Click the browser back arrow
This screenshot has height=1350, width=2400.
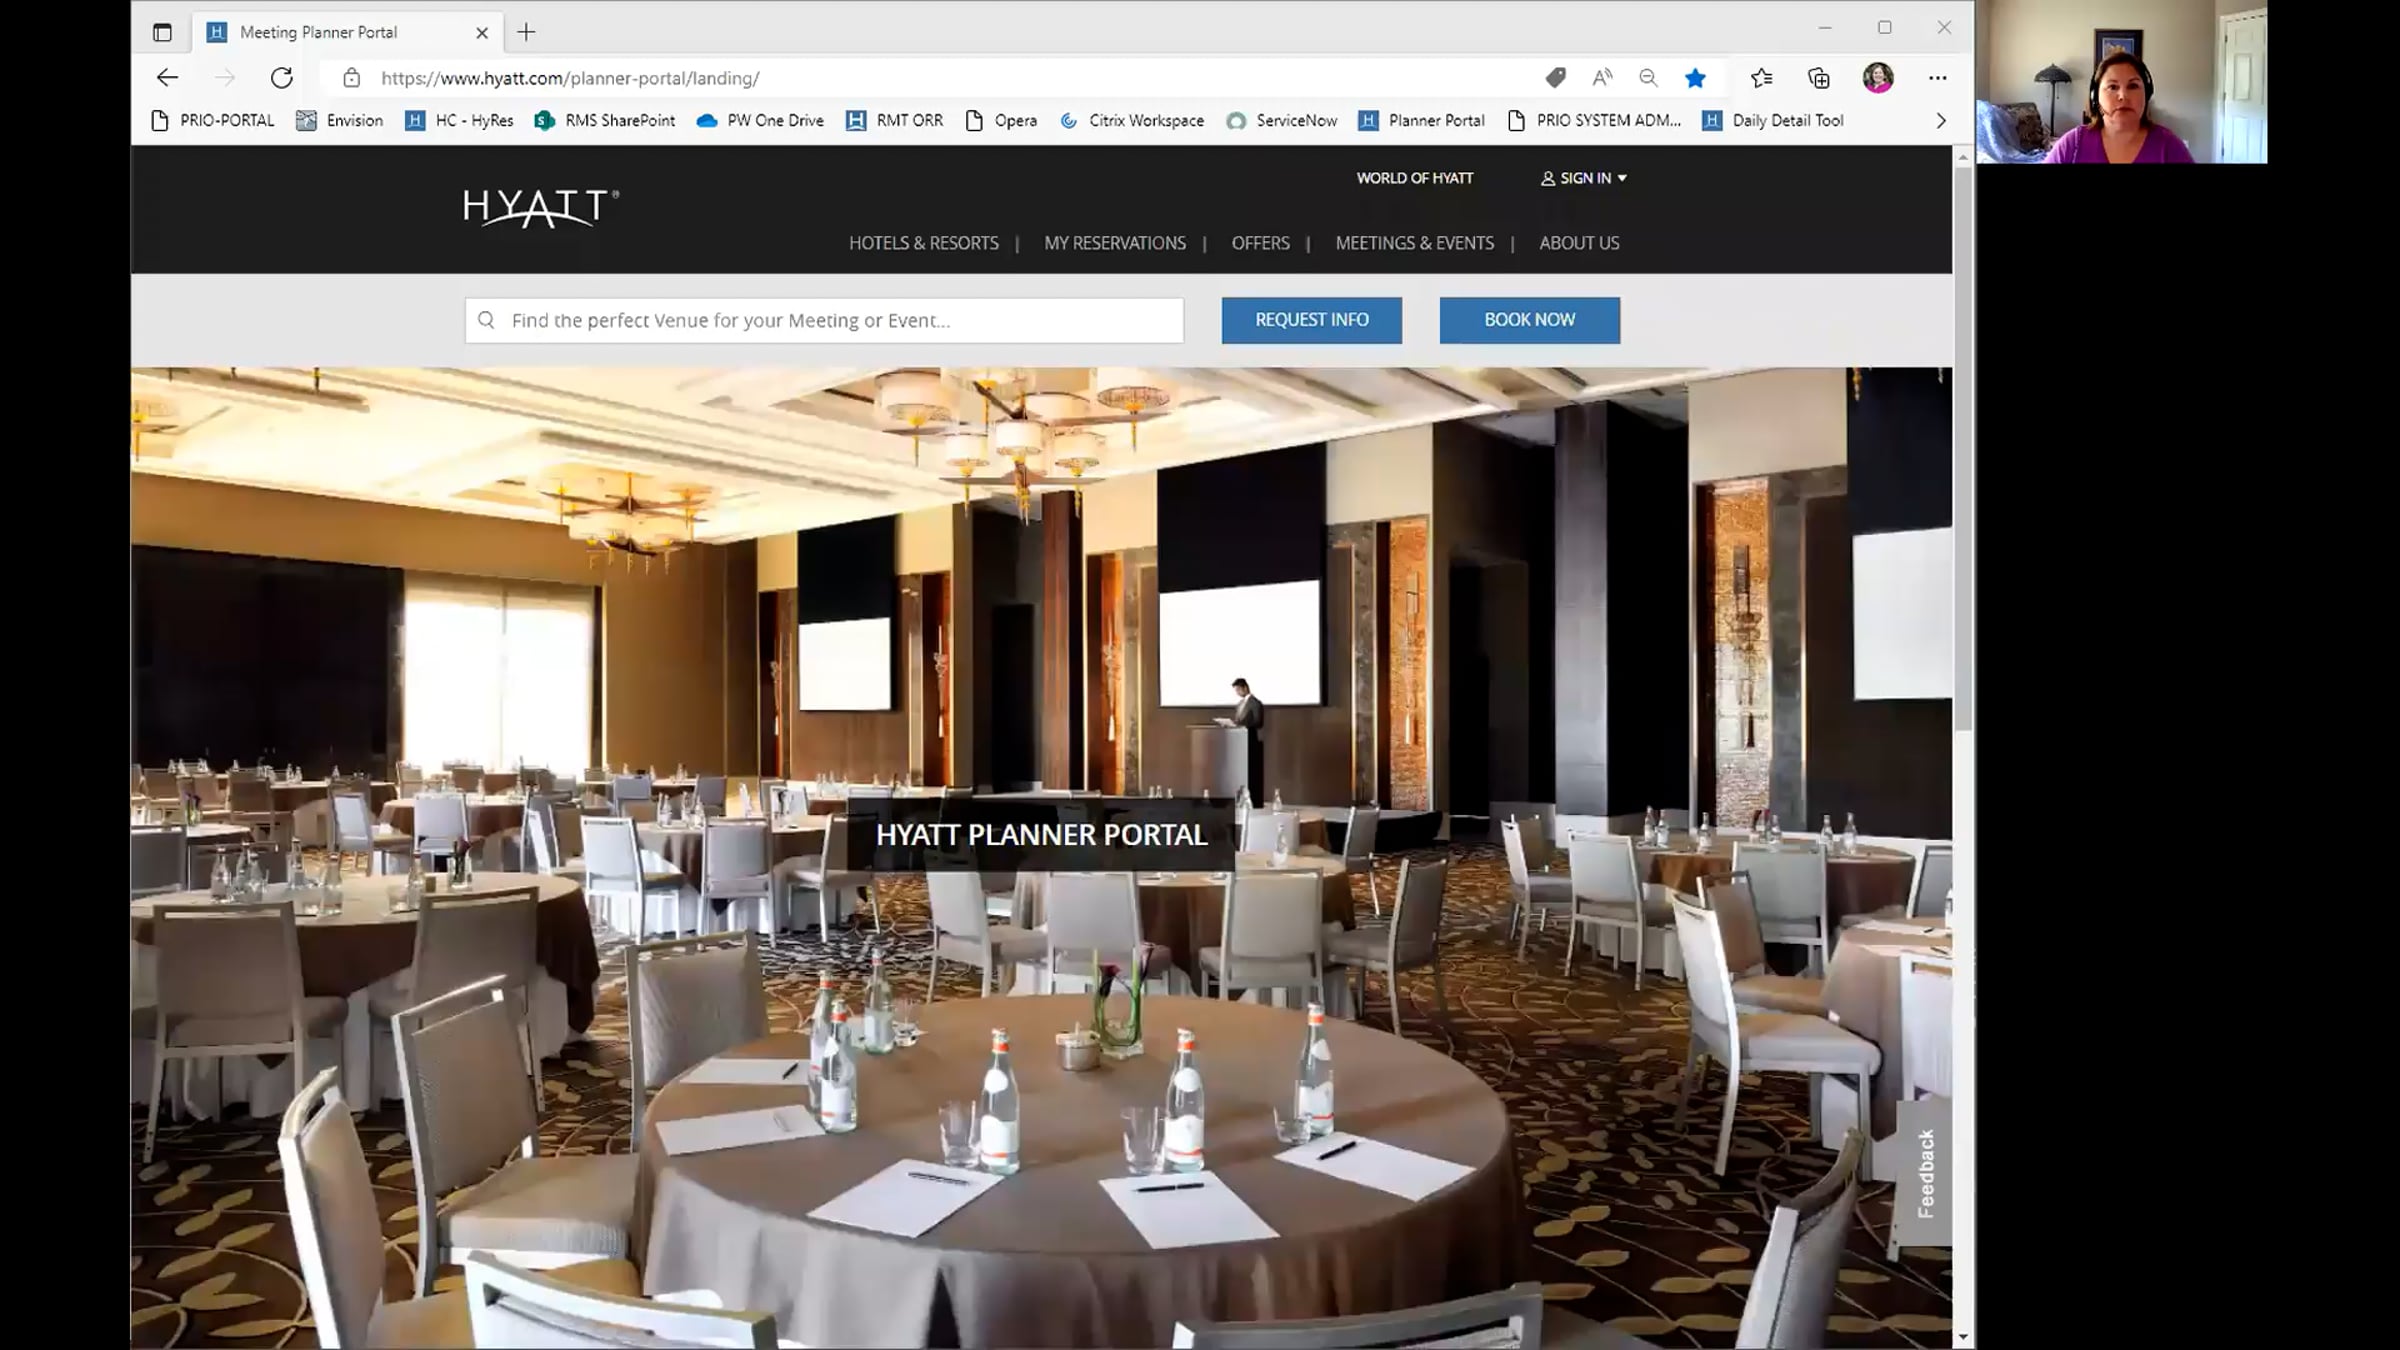point(167,78)
